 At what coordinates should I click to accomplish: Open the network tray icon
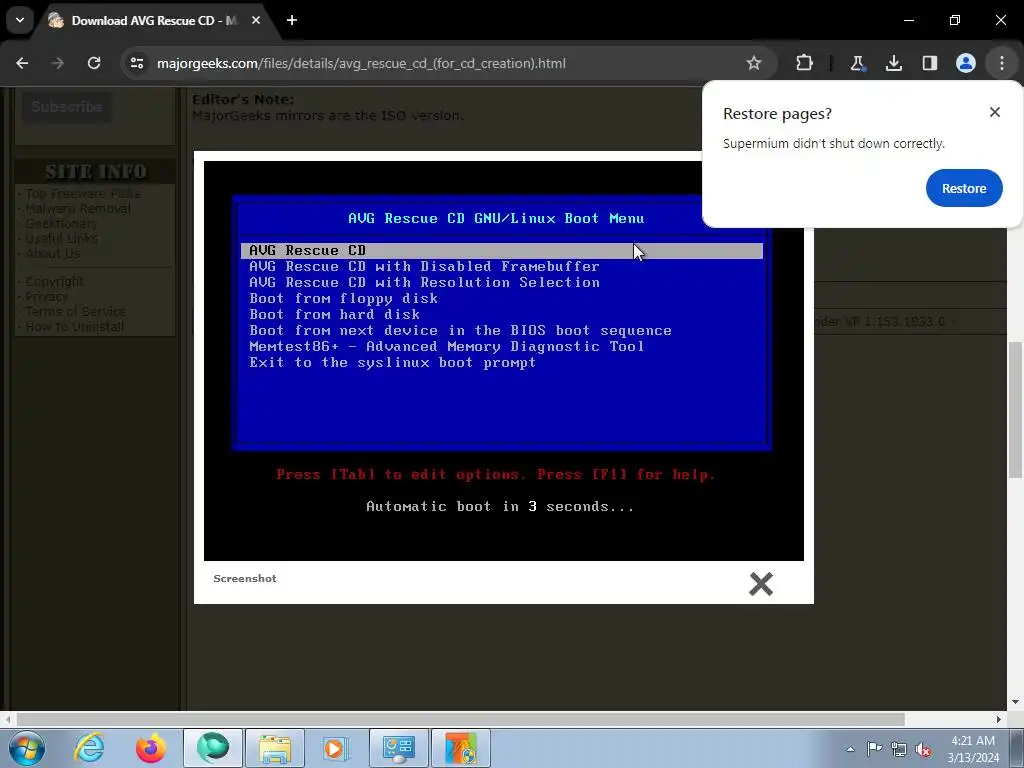pos(899,749)
